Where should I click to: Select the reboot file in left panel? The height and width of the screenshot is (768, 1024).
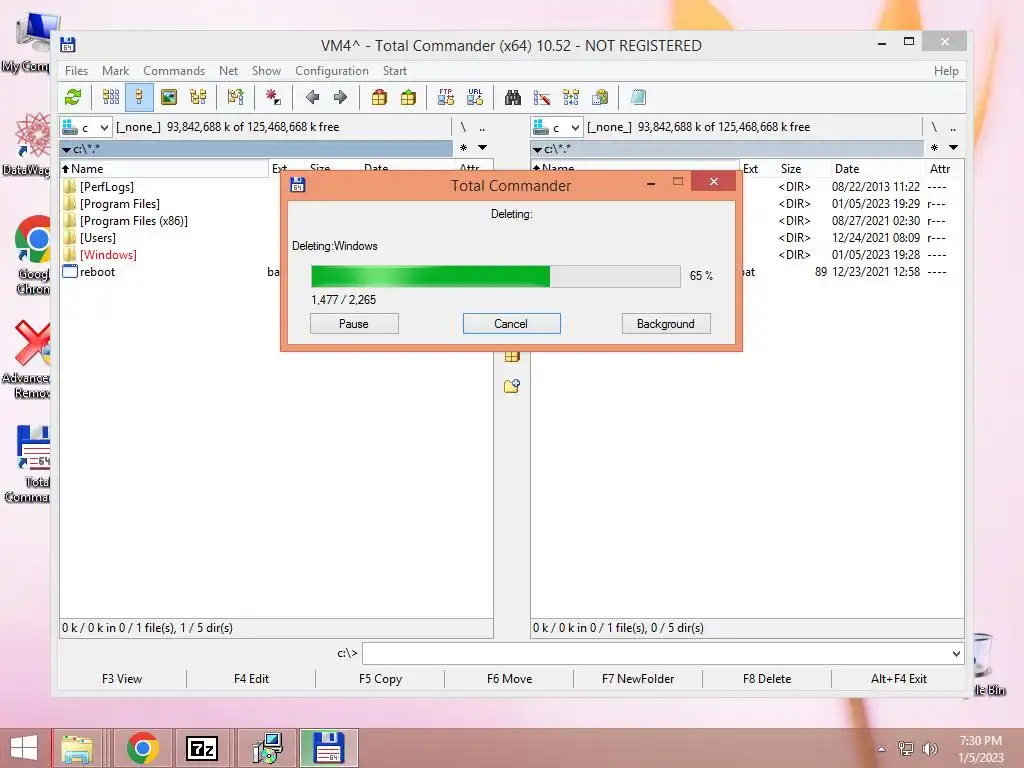[97, 272]
